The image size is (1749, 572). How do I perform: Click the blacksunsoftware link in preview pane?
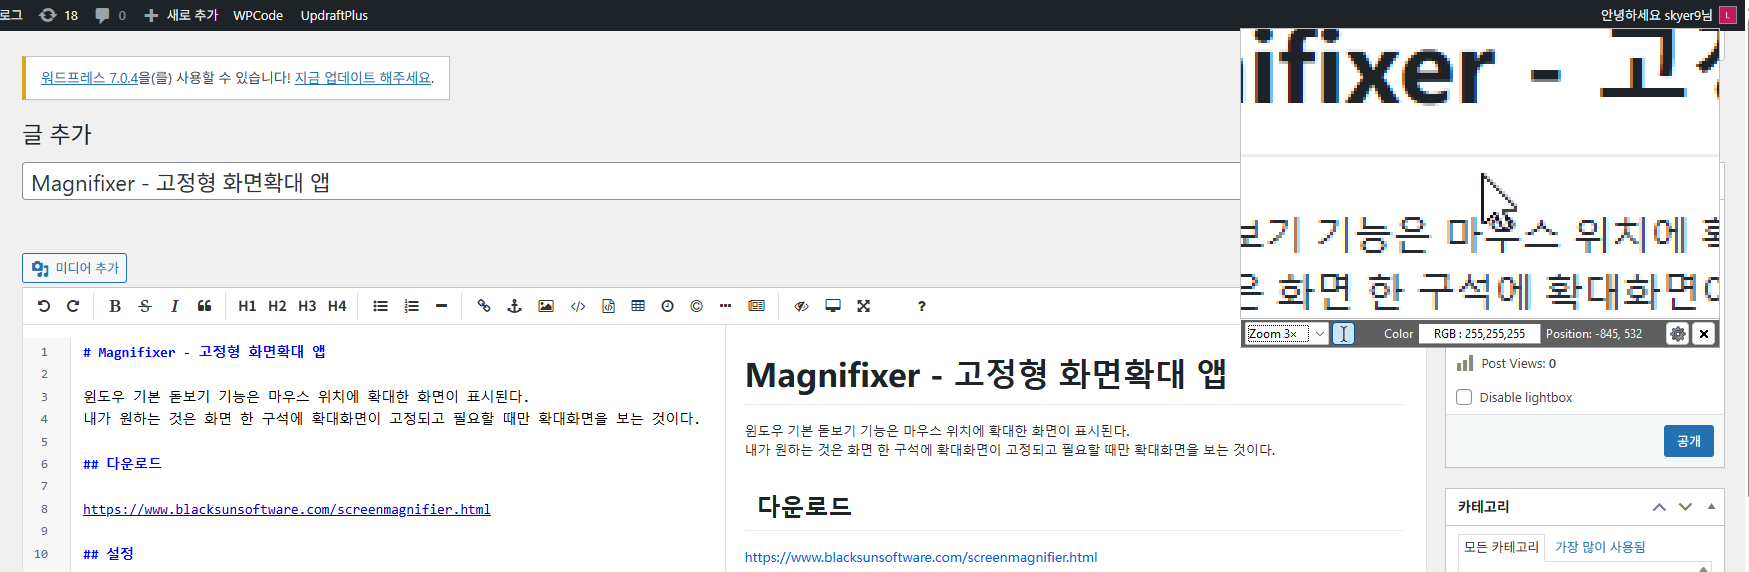click(x=921, y=557)
